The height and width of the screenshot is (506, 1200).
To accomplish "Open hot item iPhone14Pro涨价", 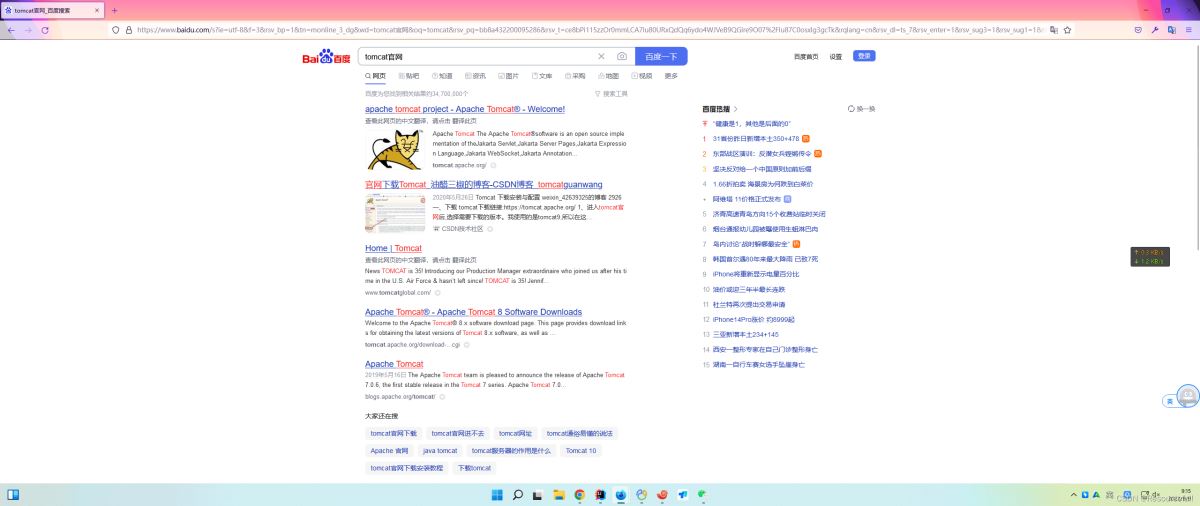I will pyautogui.click(x=756, y=319).
